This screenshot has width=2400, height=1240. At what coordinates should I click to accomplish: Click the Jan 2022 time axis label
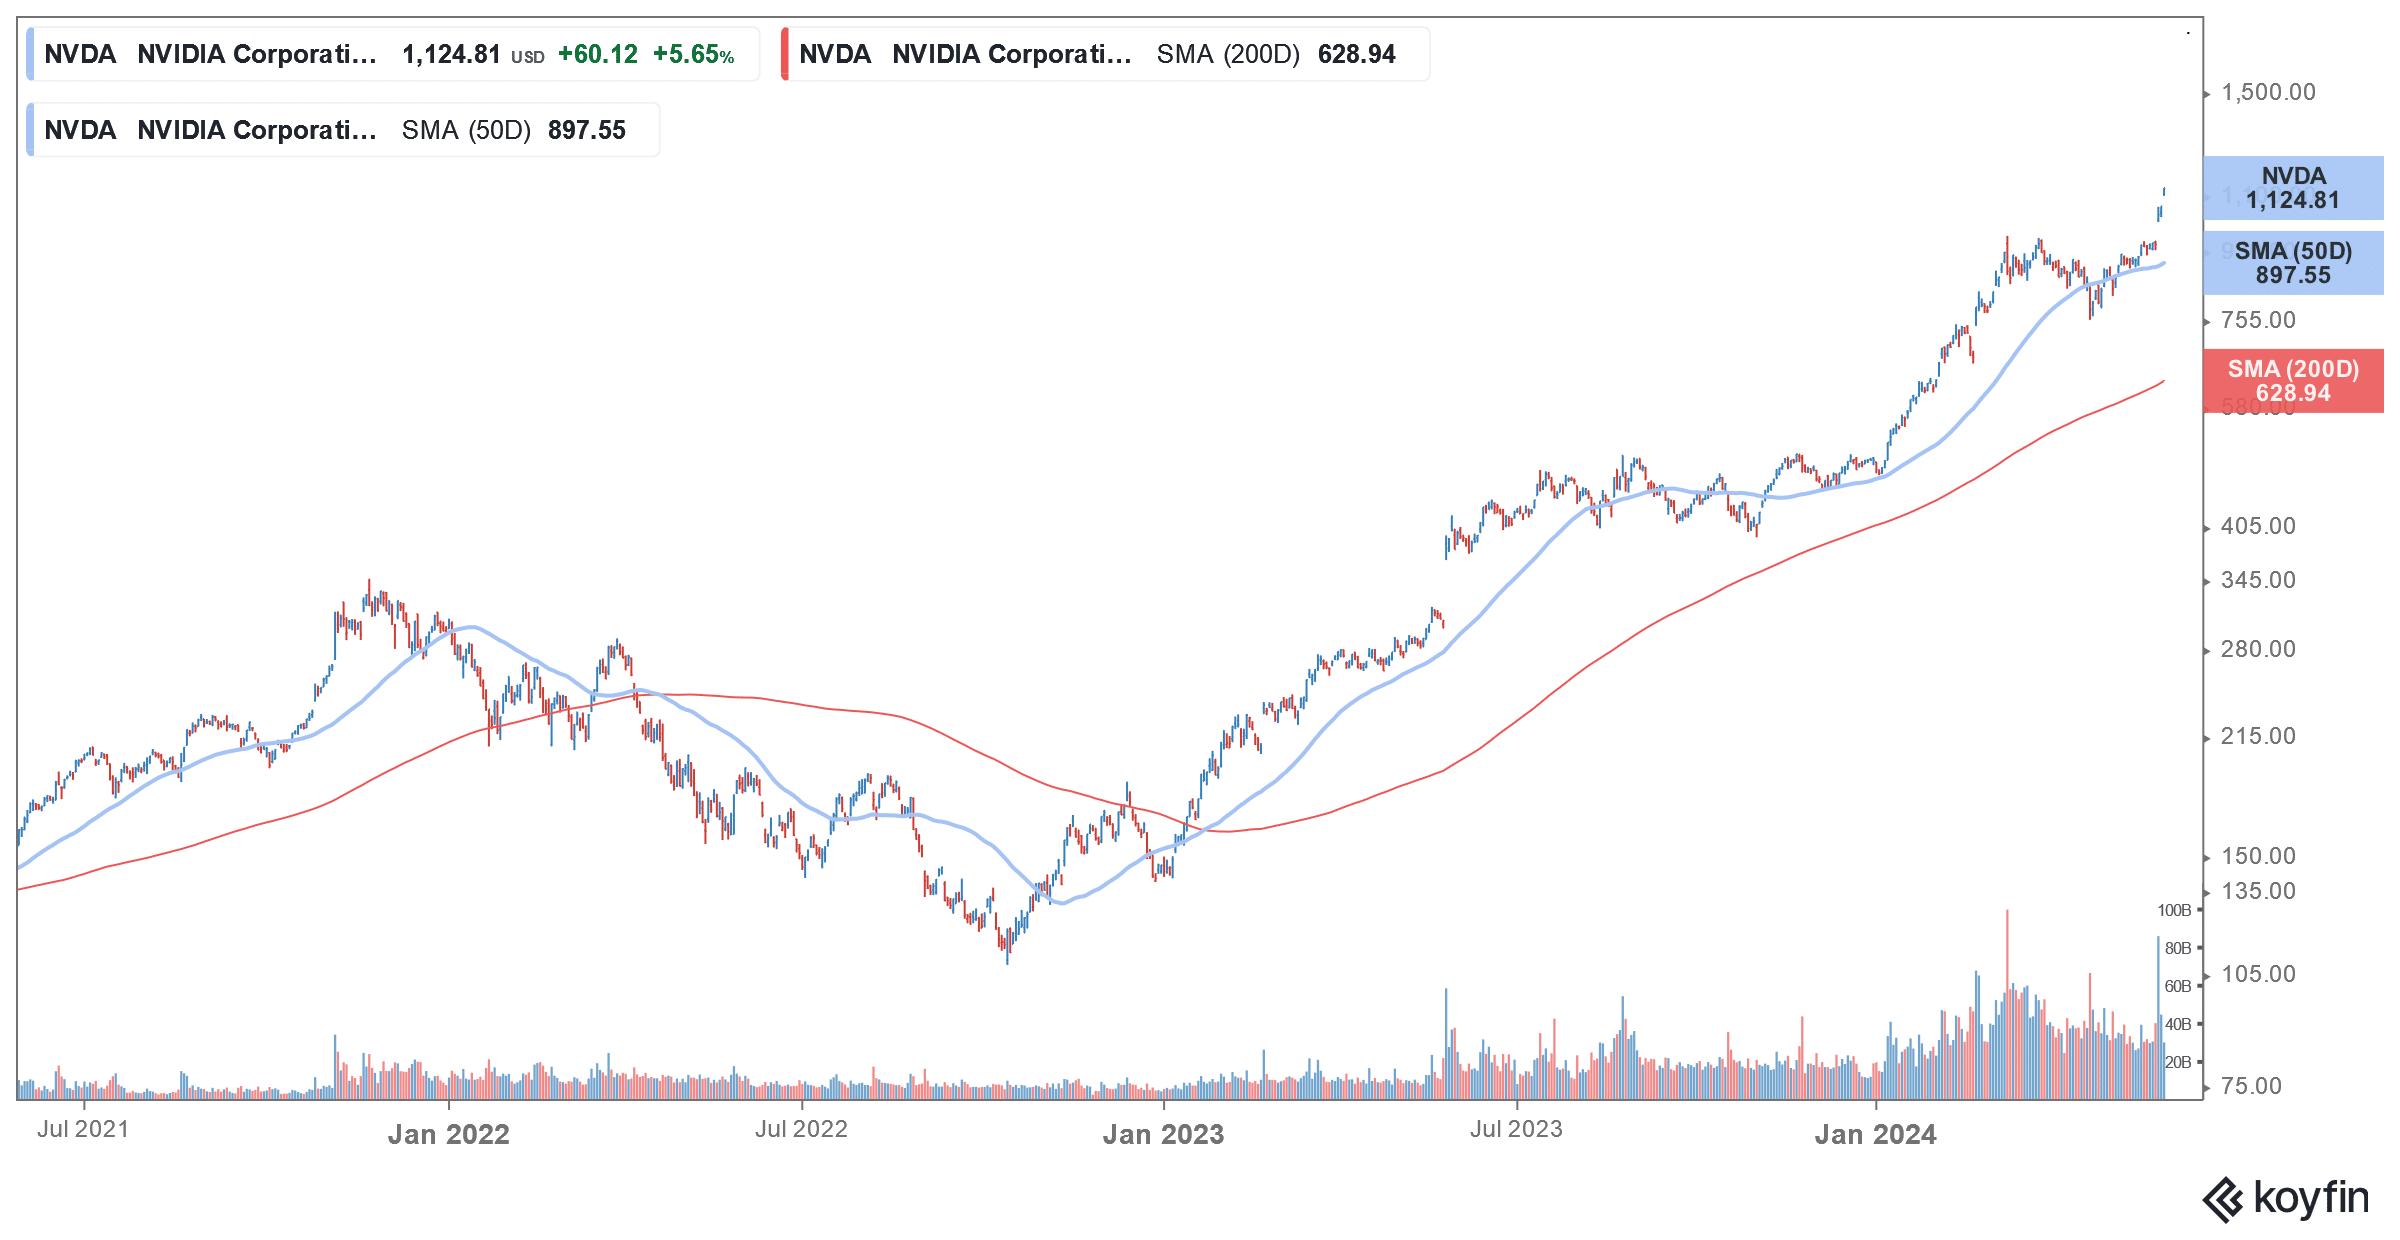click(448, 1134)
